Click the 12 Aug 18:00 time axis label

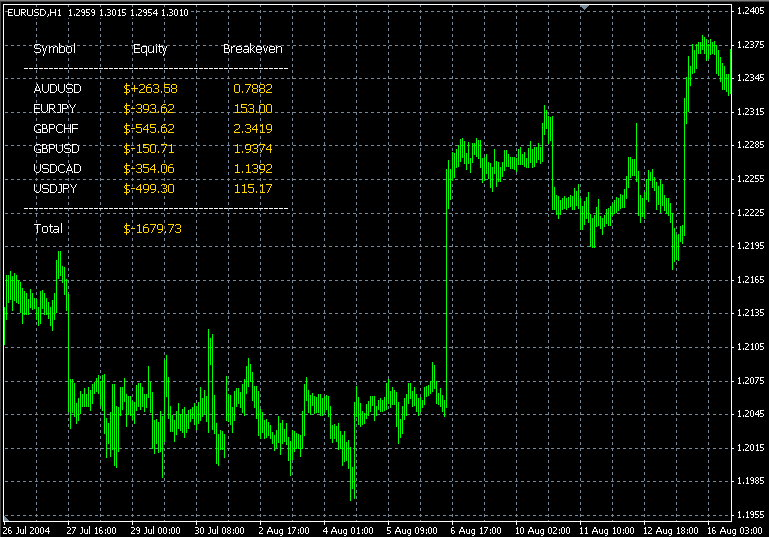point(671,531)
